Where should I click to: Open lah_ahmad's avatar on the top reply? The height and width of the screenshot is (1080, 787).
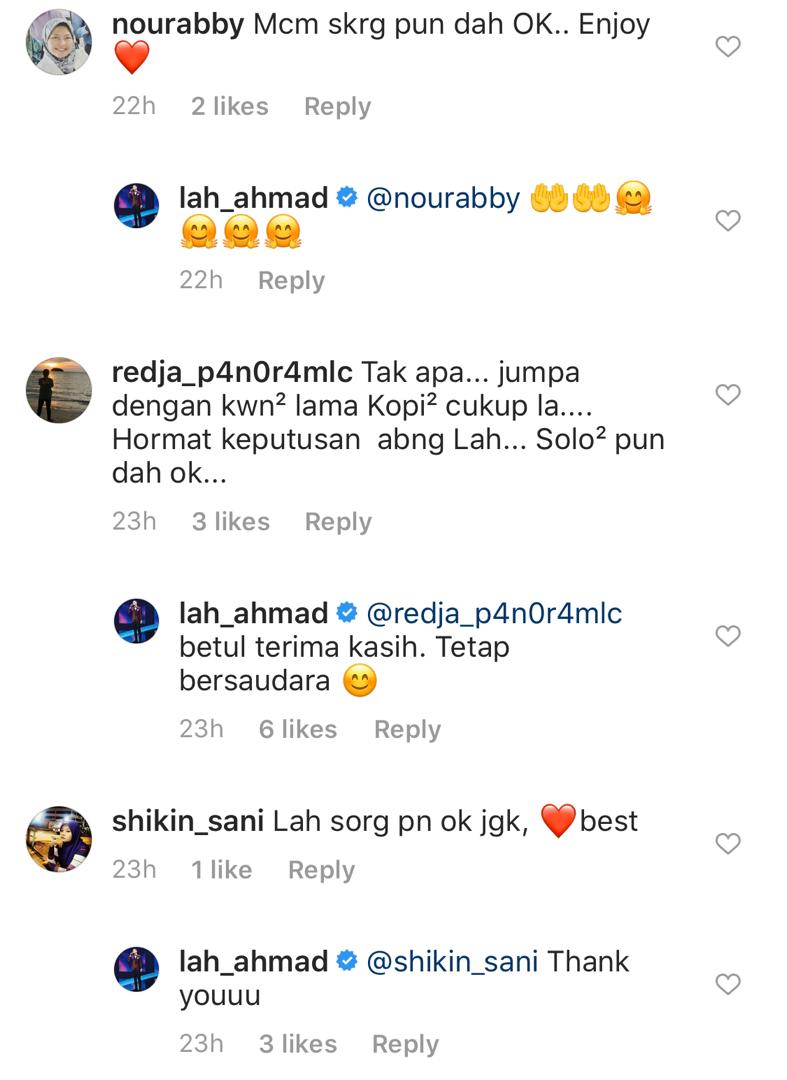[x=136, y=205]
